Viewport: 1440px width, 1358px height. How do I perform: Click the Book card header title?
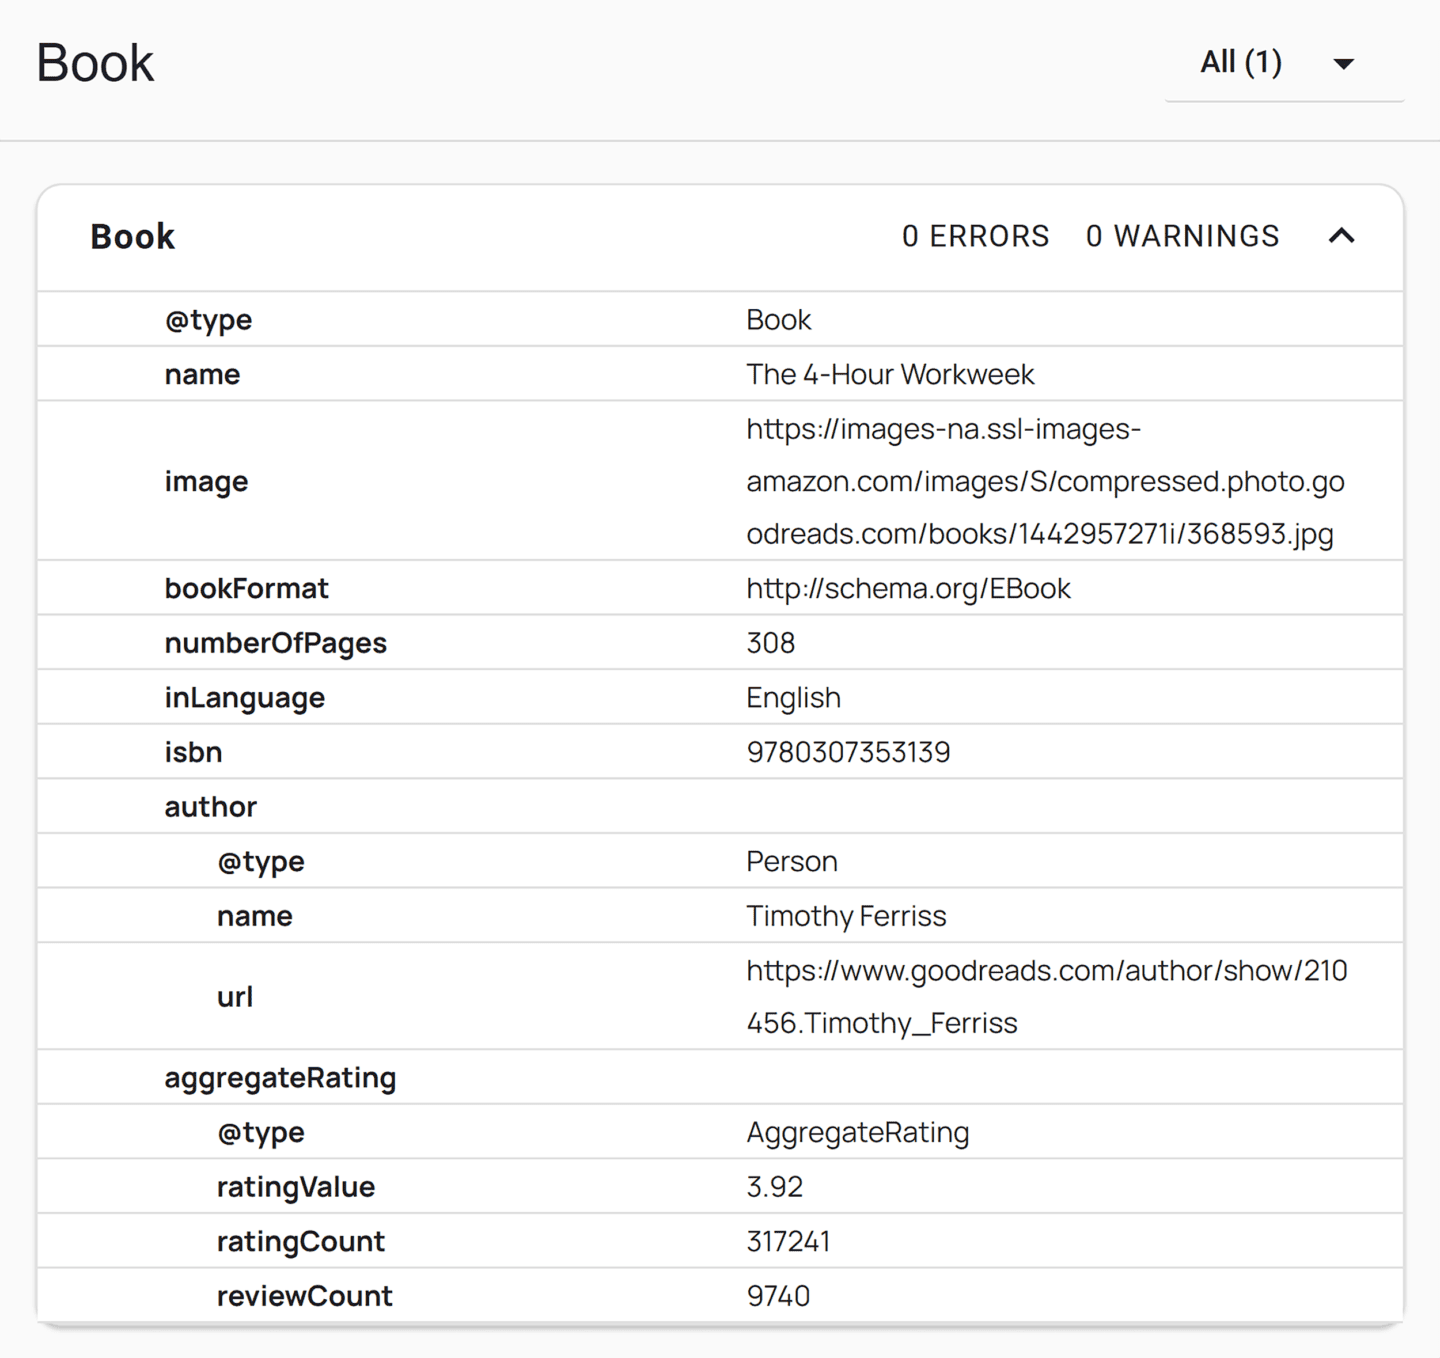pyautogui.click(x=132, y=237)
